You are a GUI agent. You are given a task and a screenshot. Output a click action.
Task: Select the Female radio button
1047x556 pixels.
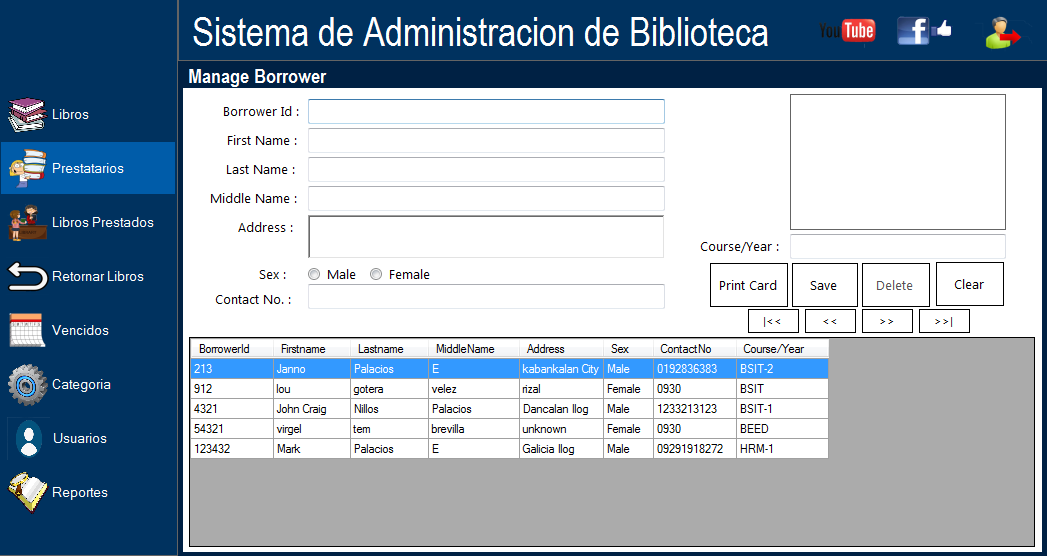376,275
